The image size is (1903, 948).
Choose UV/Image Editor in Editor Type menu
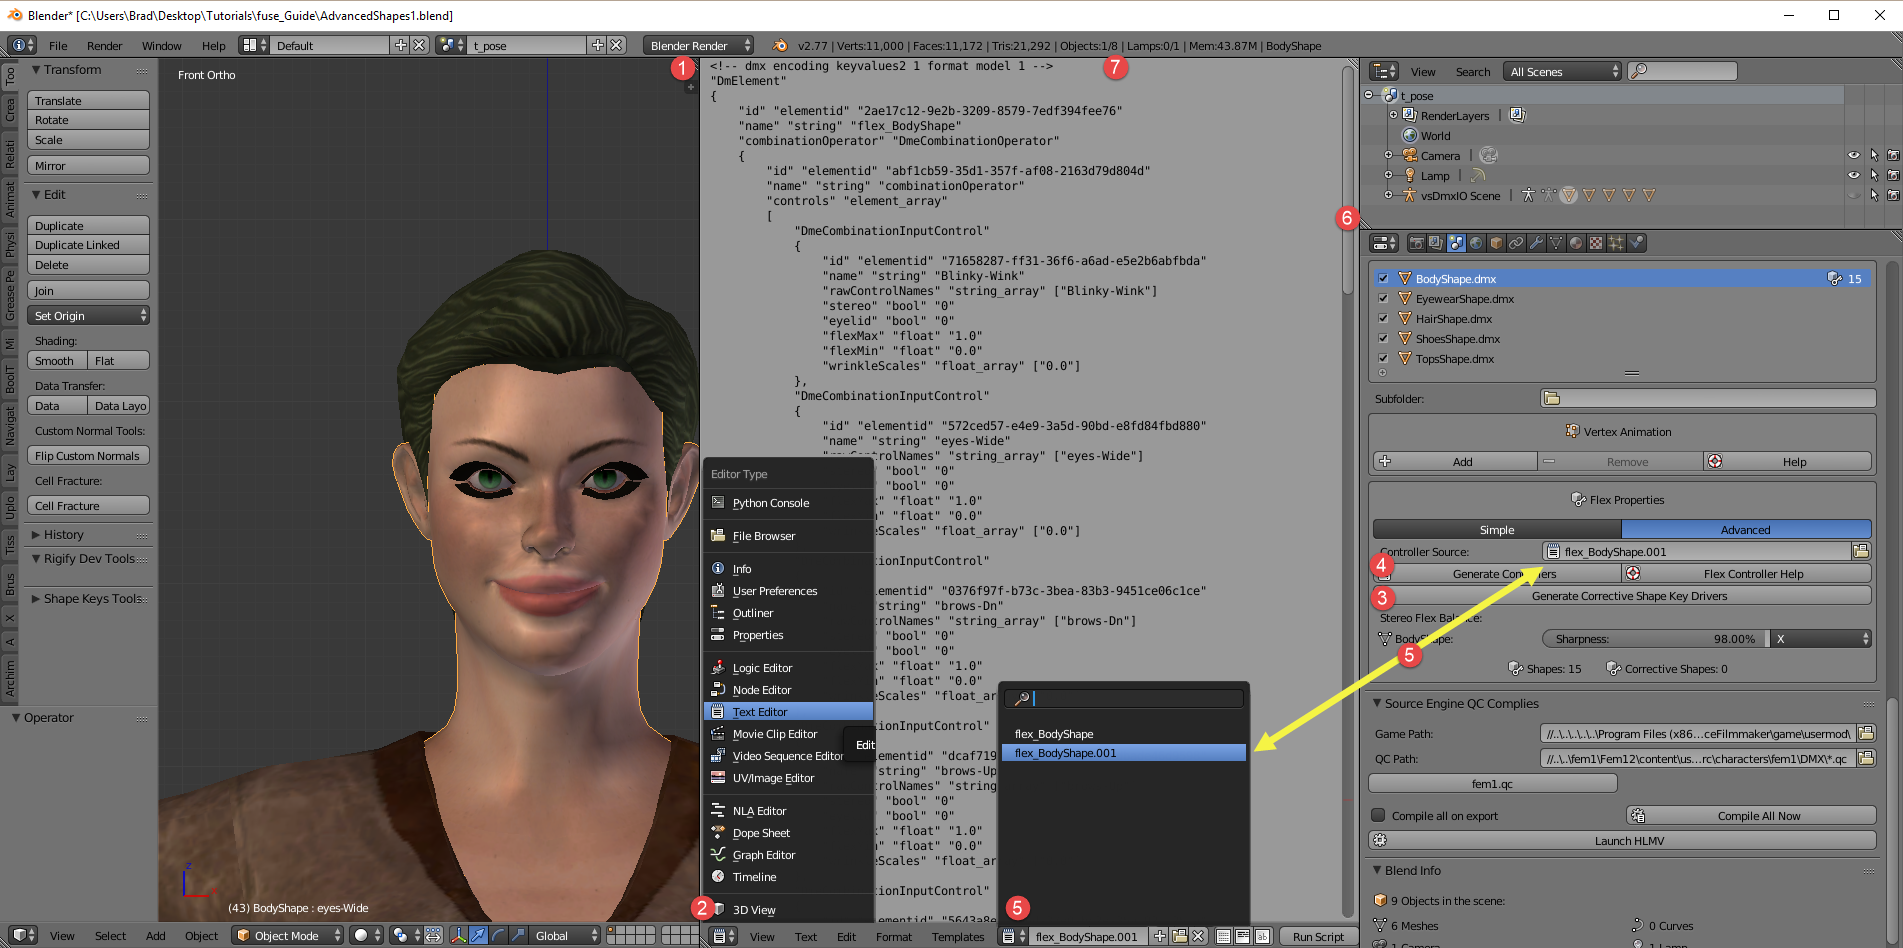coord(788,778)
